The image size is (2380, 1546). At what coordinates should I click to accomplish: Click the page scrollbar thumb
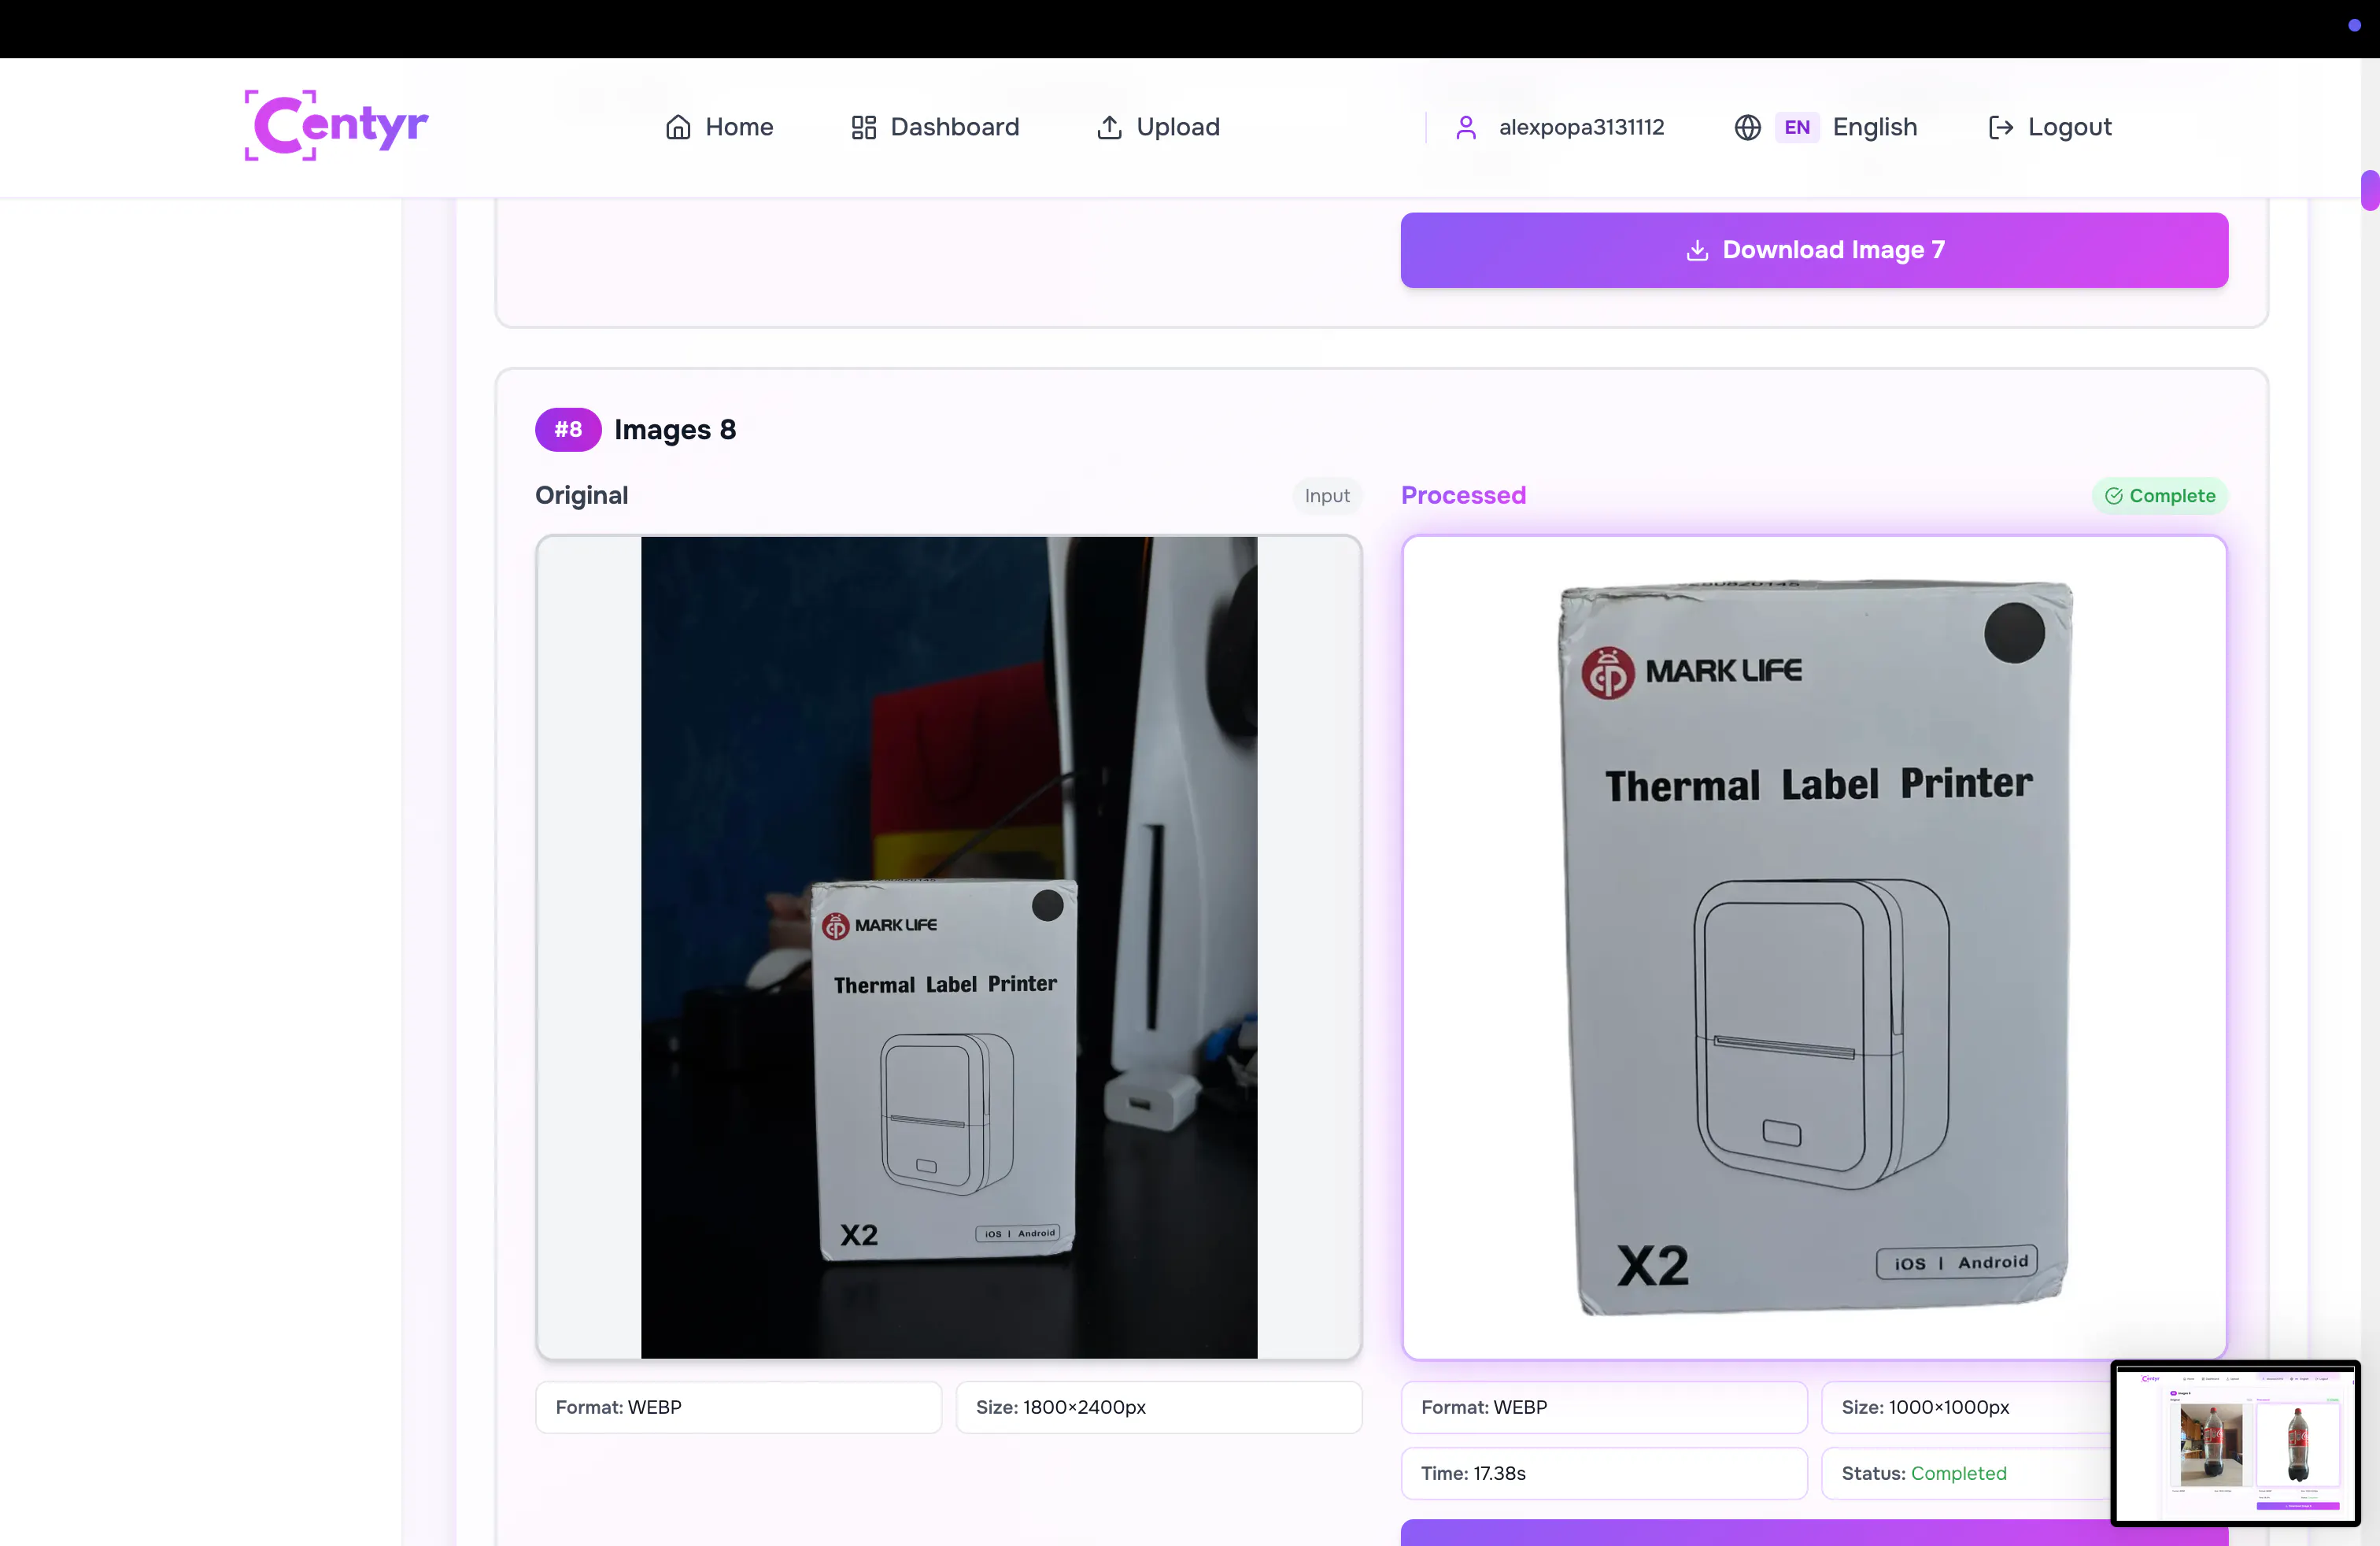pyautogui.click(x=2370, y=190)
